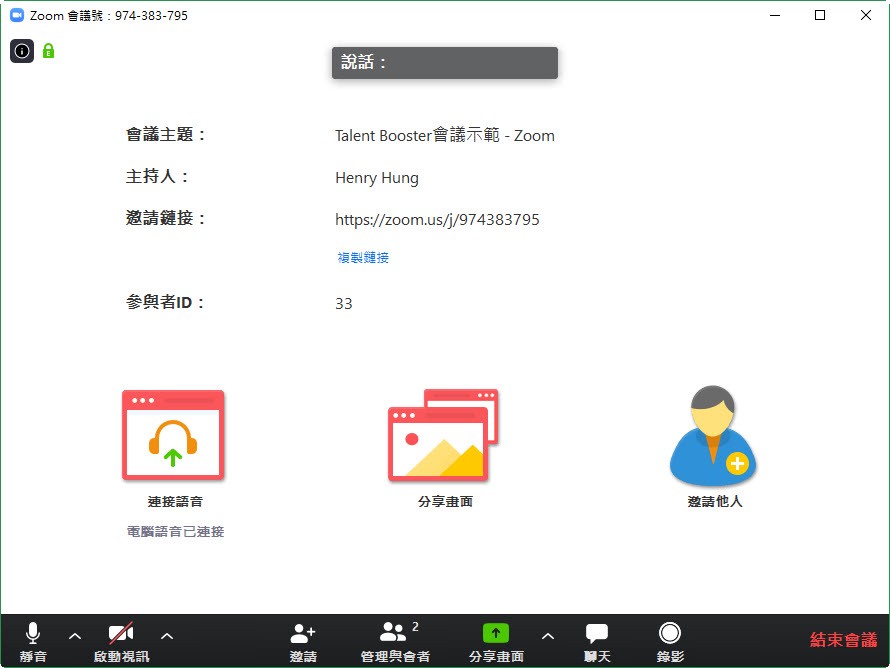Click the 複製鏈接 copy link
Screen dimensions: 890x668
(363, 258)
